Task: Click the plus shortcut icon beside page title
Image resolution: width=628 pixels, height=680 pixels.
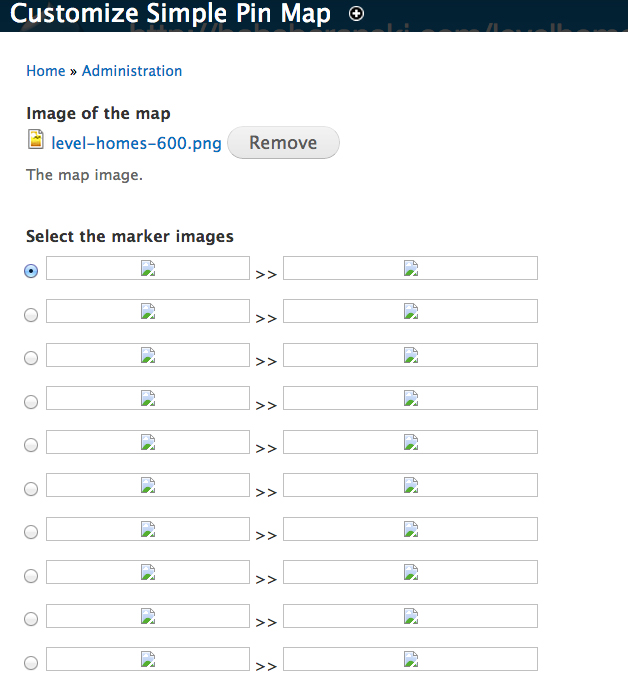Action: point(356,14)
